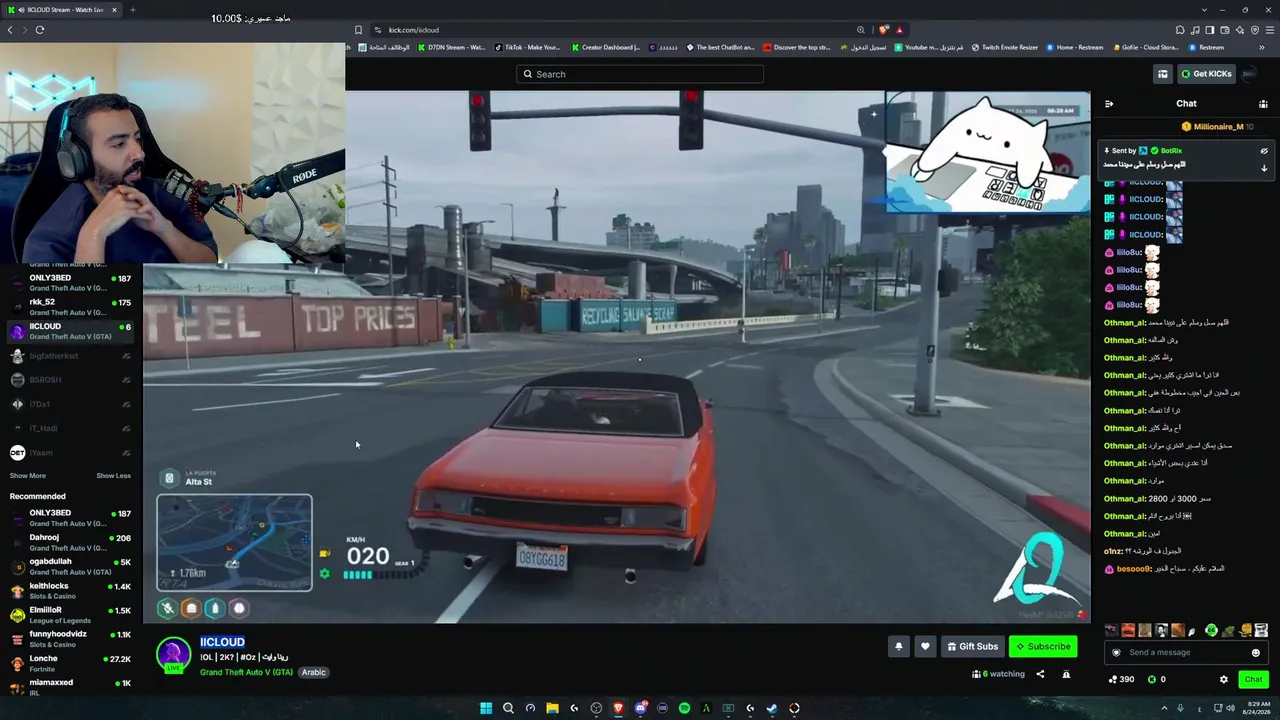Click the Send a message input
Screen dimensions: 1280x720
tap(1185, 653)
